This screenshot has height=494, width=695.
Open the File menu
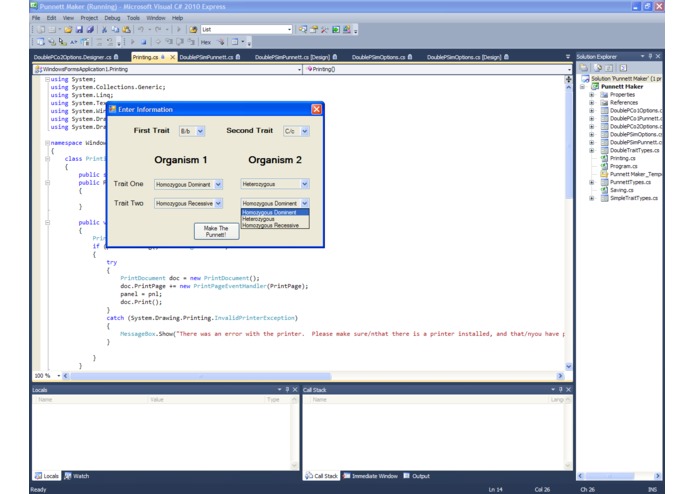click(x=36, y=18)
